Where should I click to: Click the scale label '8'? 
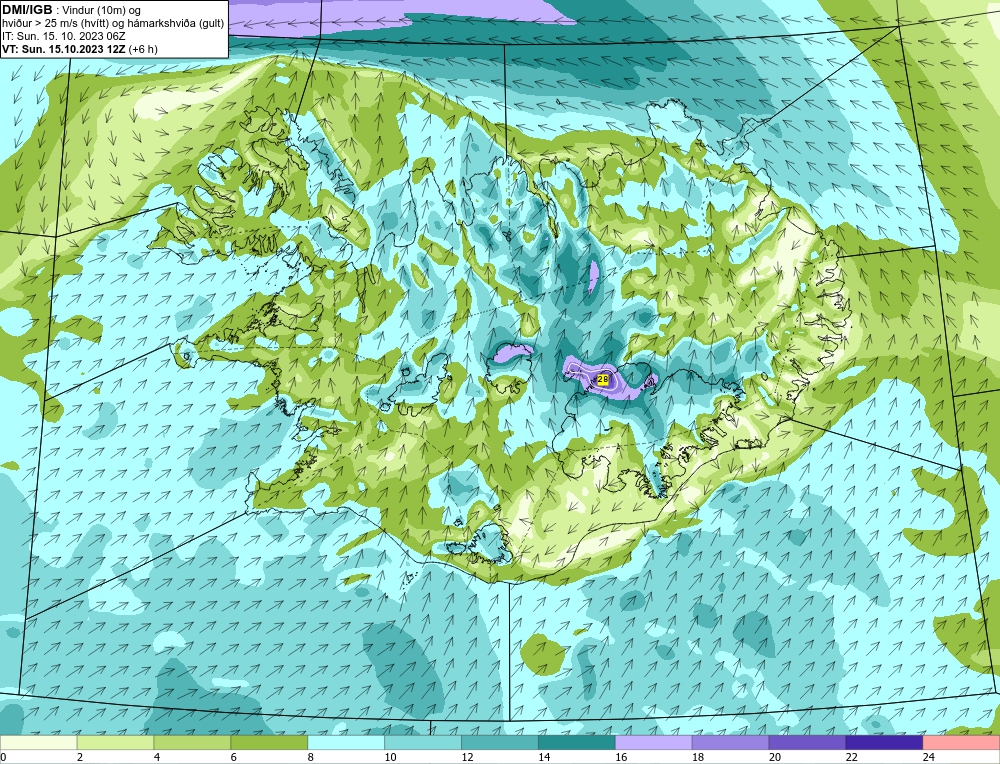(x=311, y=757)
